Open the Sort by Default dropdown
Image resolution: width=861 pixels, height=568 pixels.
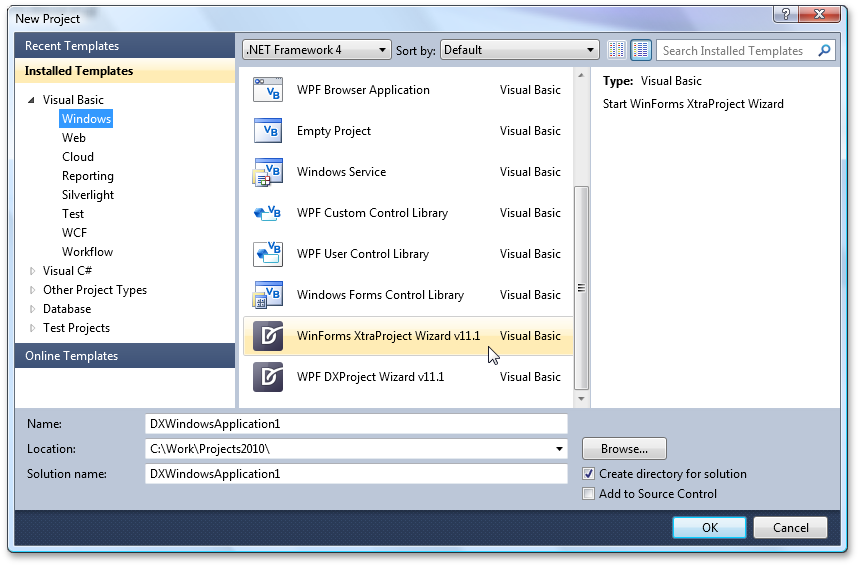(519, 50)
